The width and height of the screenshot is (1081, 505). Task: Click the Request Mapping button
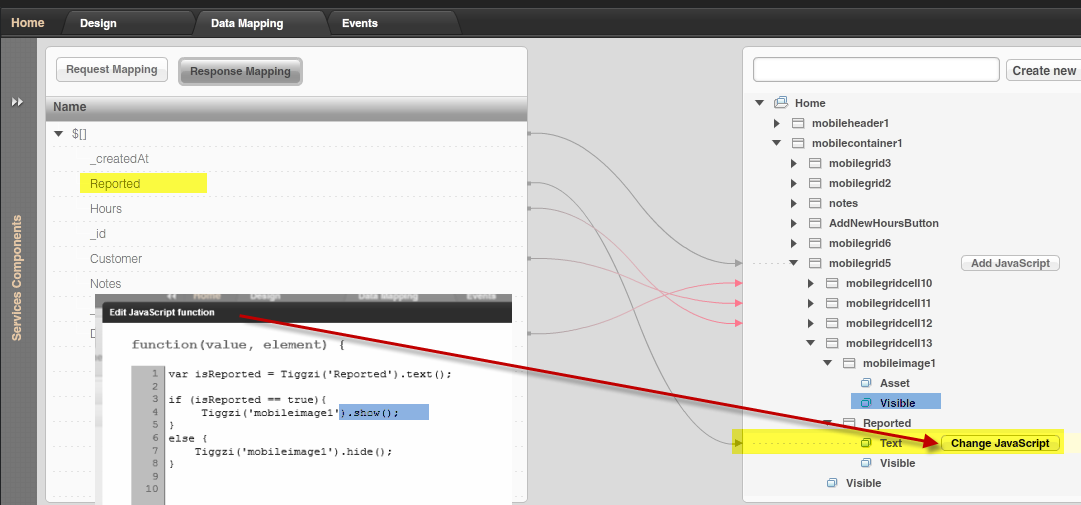click(x=112, y=70)
